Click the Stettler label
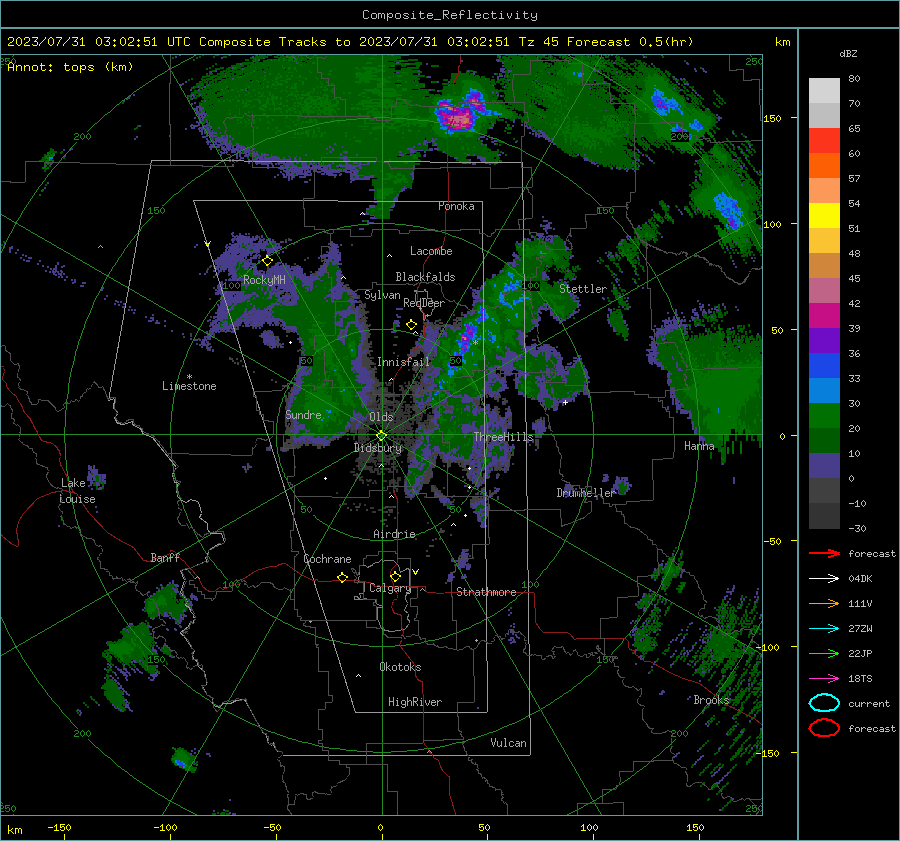This screenshot has height=841, width=900. pyautogui.click(x=583, y=289)
